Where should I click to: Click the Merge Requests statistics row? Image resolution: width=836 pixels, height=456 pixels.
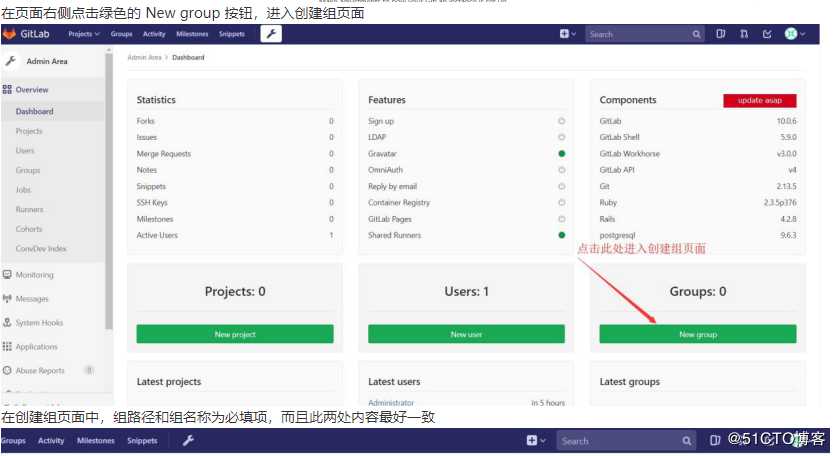[235, 154]
